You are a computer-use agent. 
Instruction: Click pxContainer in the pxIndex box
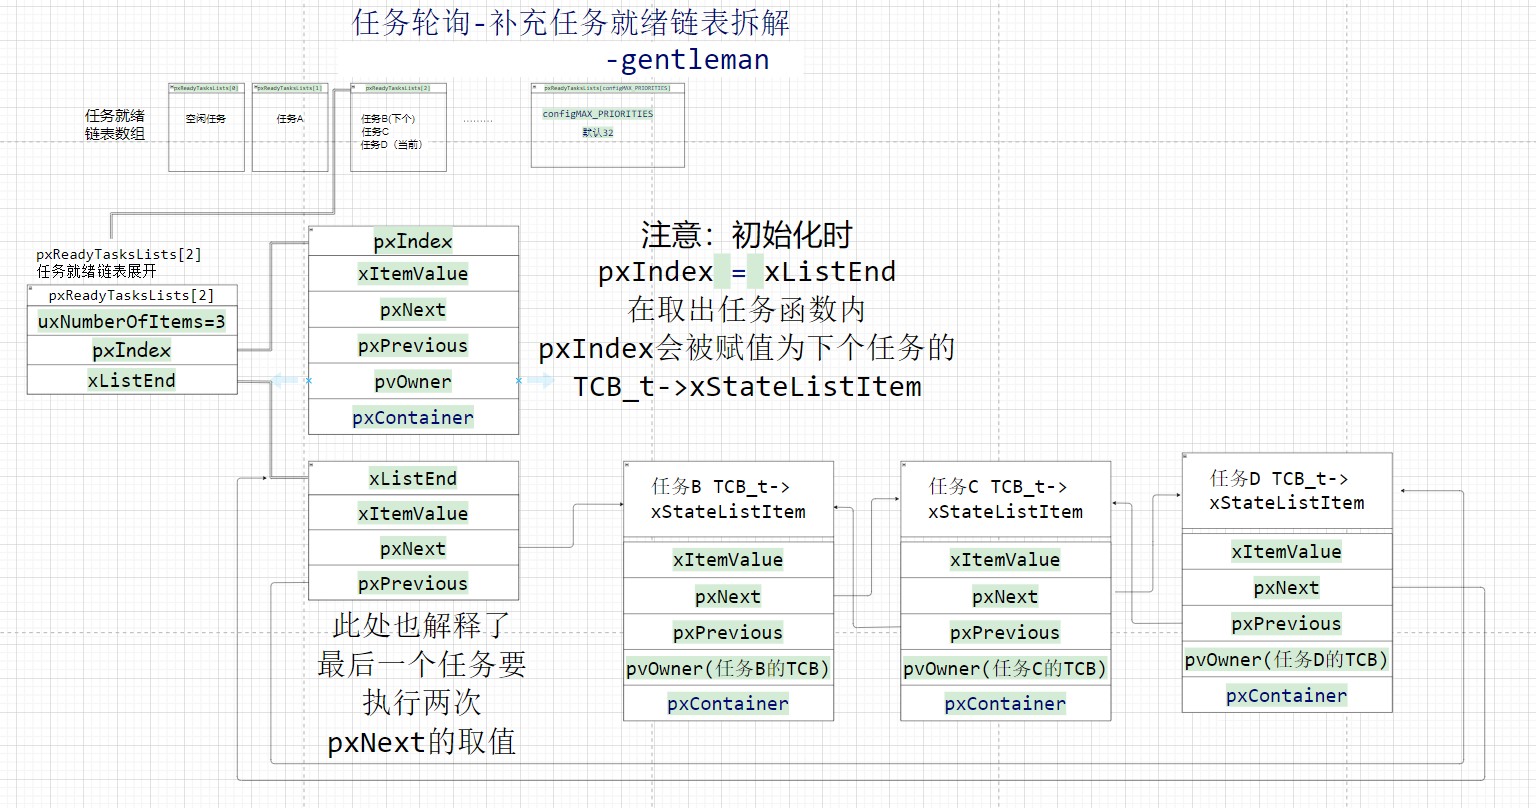pyautogui.click(x=413, y=417)
